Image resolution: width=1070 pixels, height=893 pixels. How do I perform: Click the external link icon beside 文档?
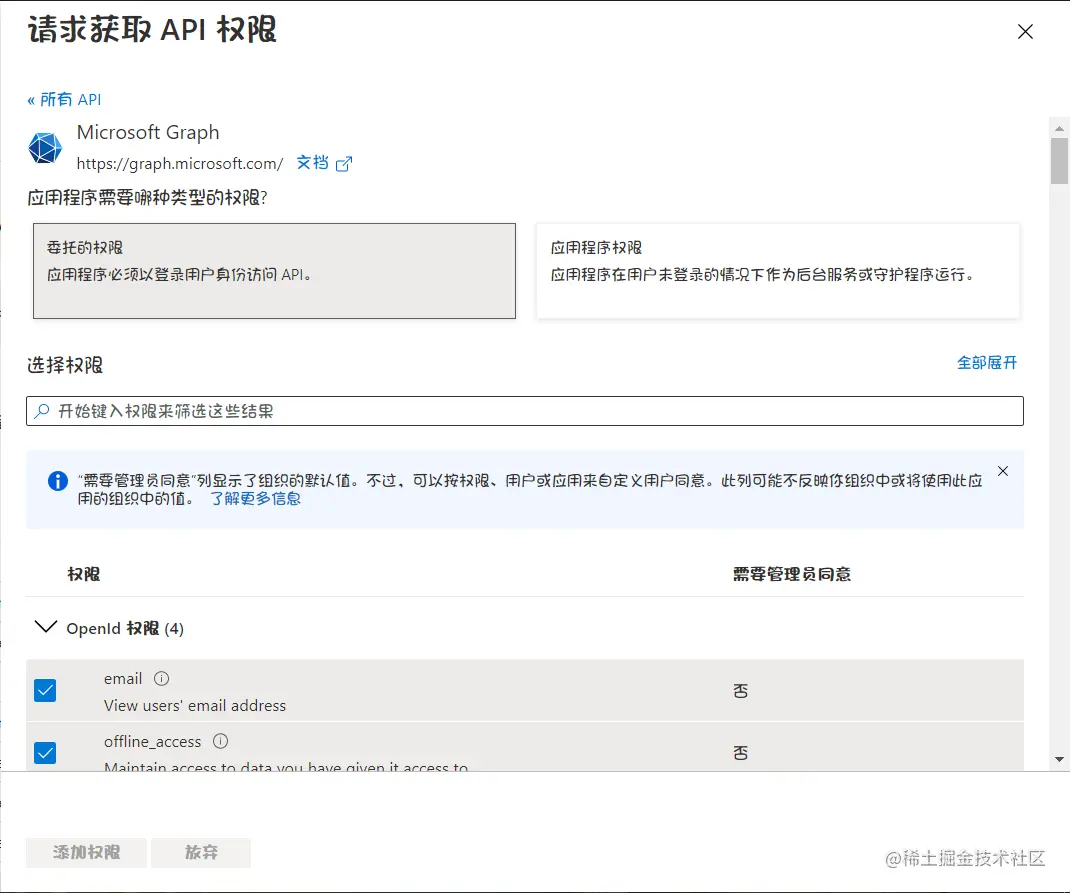coord(344,164)
